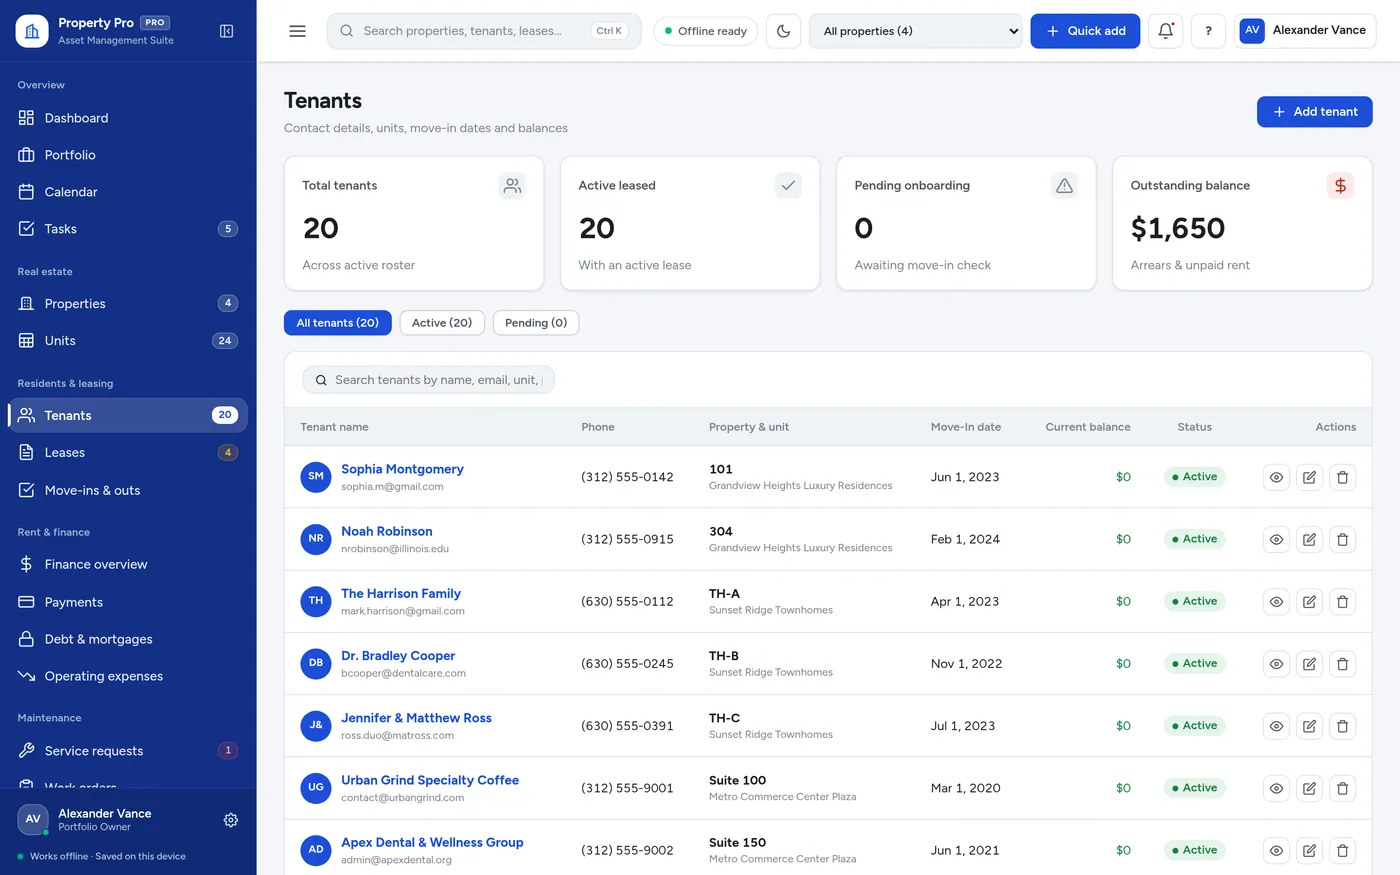Open the All properties dropdown
The width and height of the screenshot is (1400, 875).
coord(916,31)
